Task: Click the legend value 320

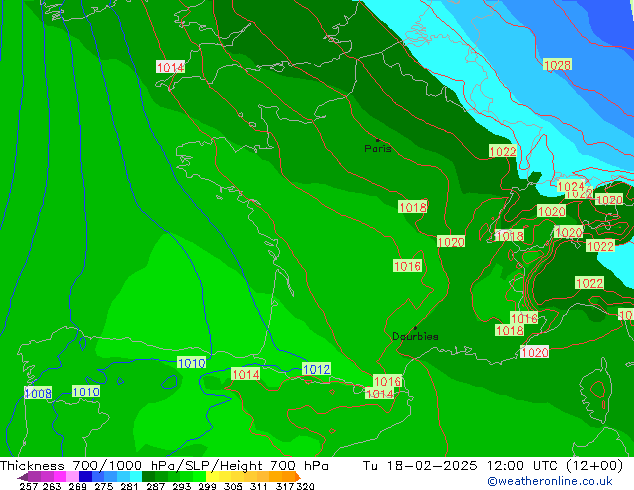Action: pos(305,486)
